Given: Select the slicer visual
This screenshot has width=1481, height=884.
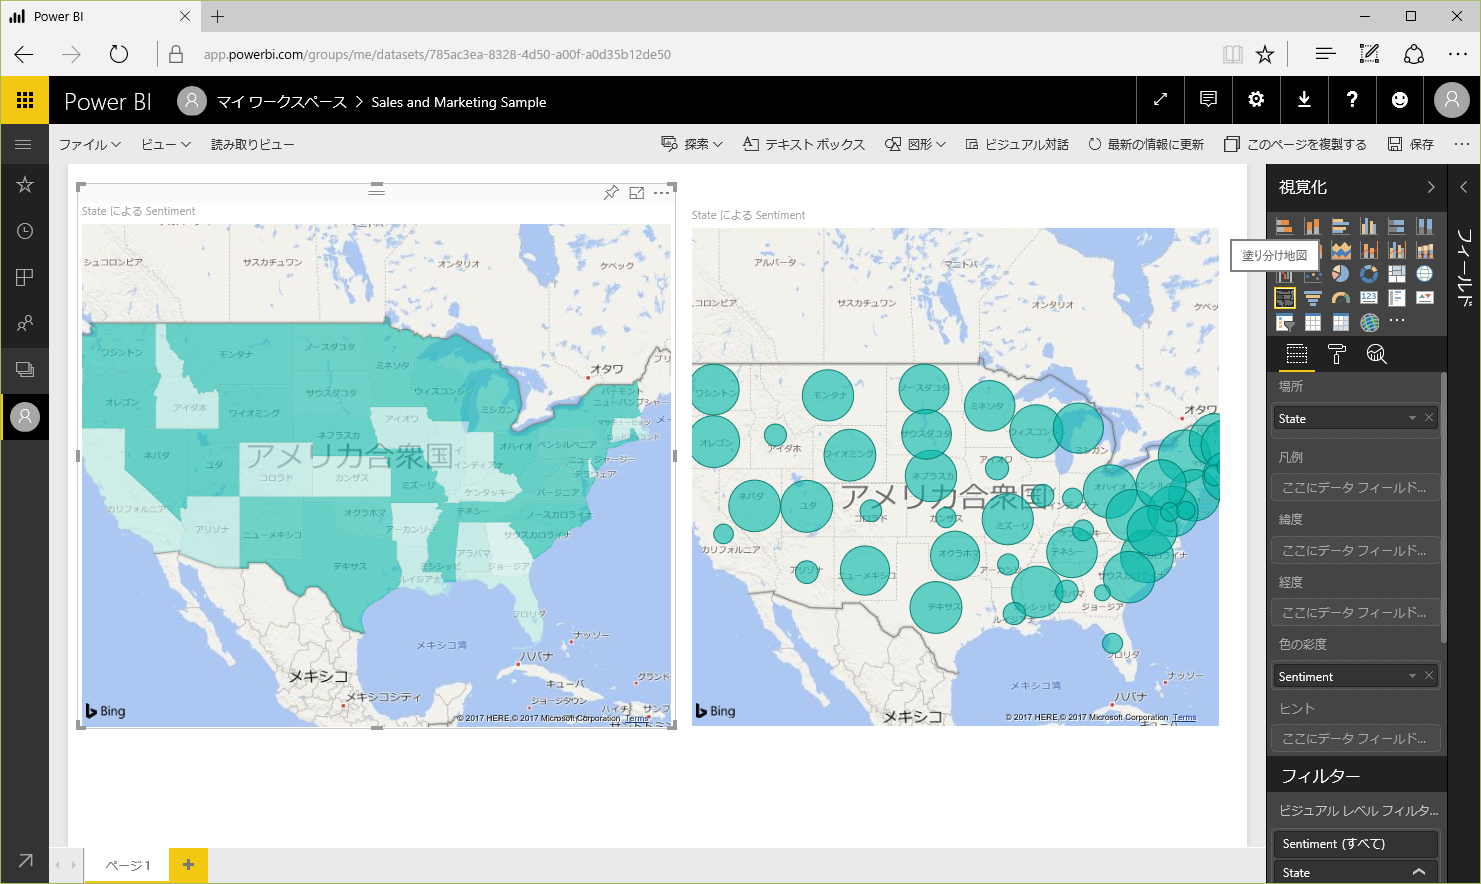Looking at the screenshot, I should click(1285, 322).
